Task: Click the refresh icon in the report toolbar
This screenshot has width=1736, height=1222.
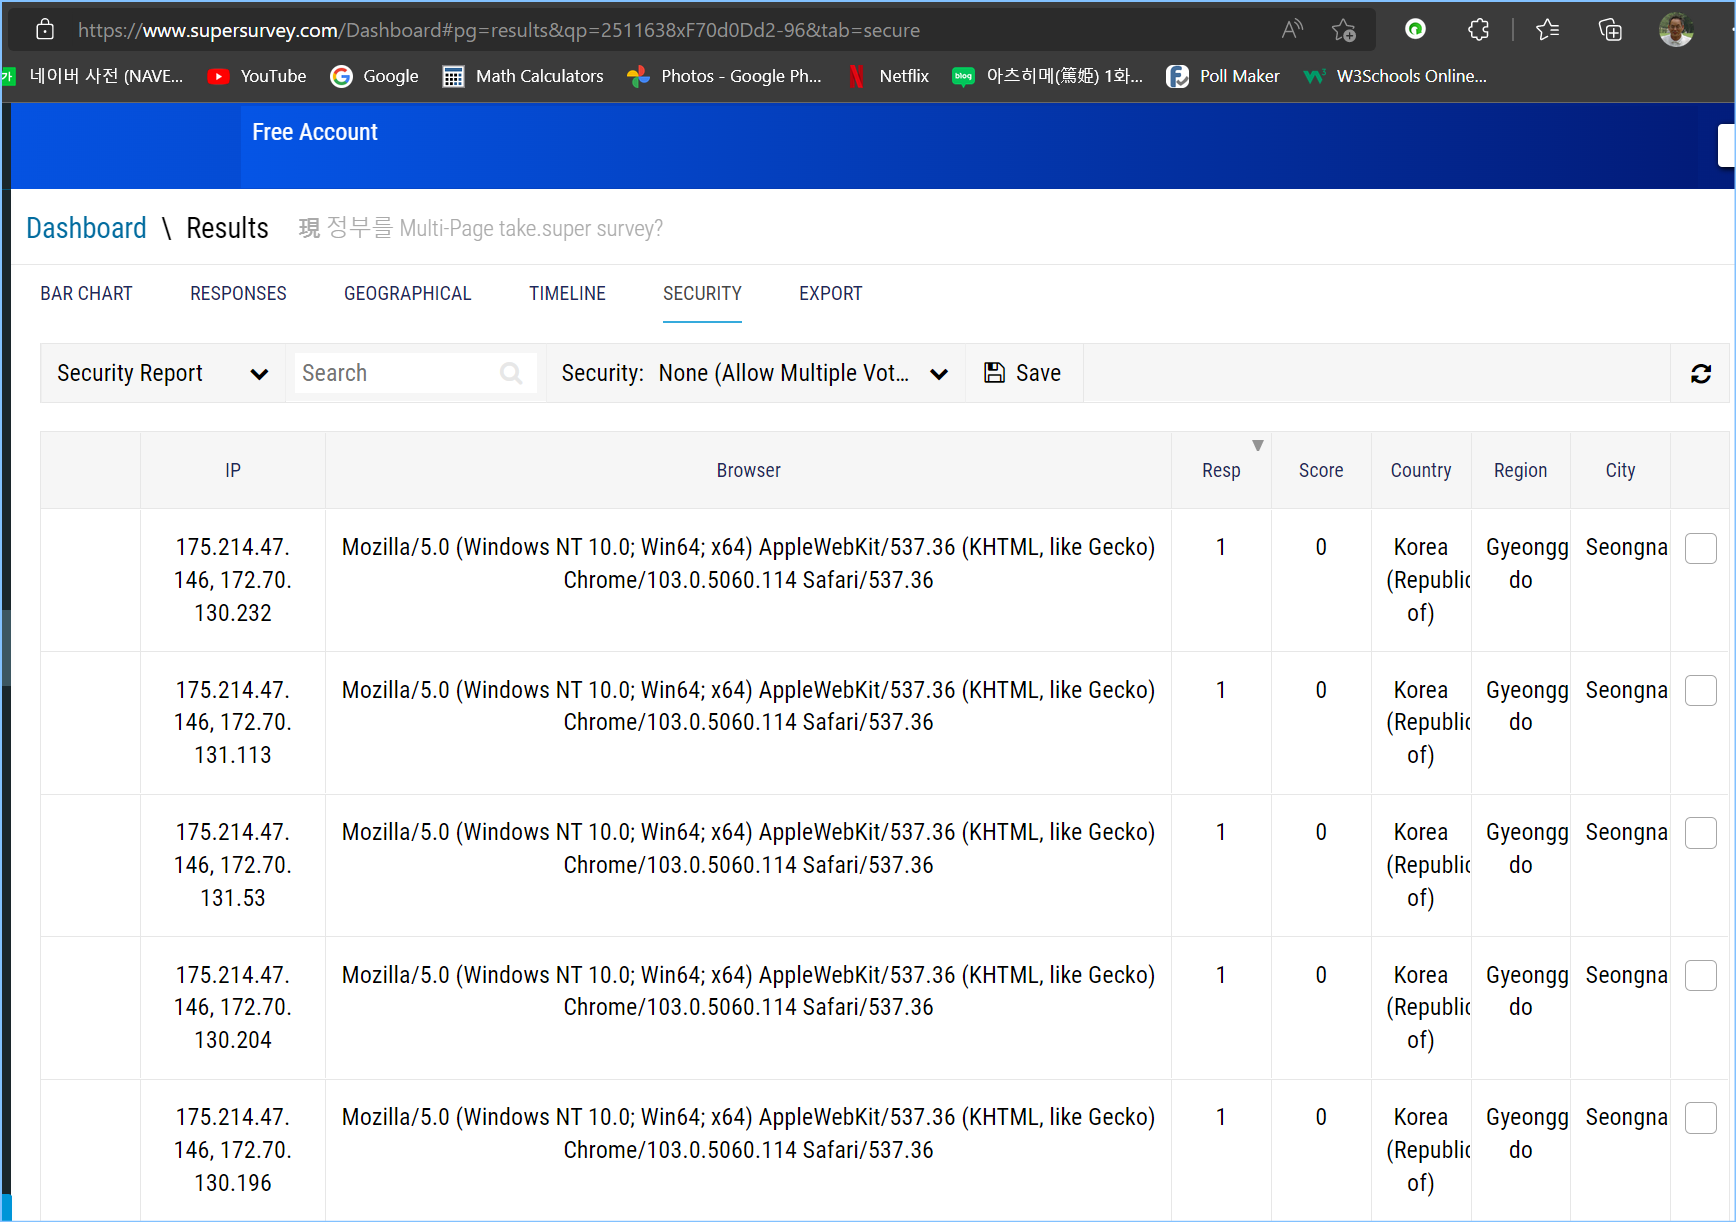Action: [1700, 374]
